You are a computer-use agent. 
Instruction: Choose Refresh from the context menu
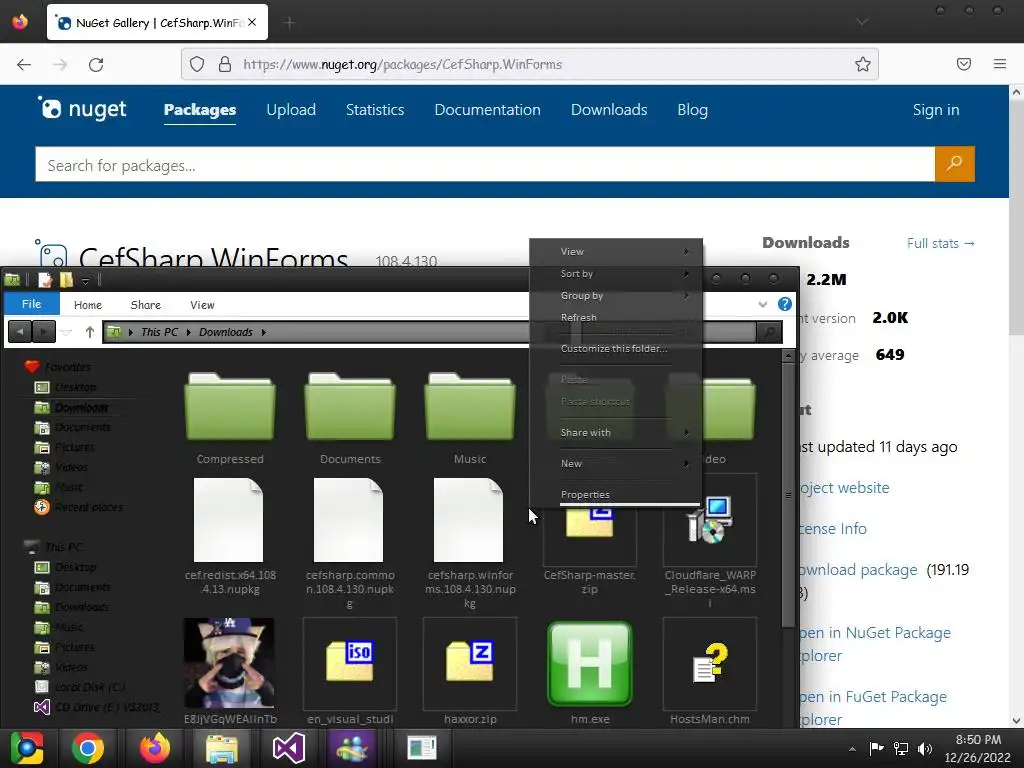click(616, 317)
